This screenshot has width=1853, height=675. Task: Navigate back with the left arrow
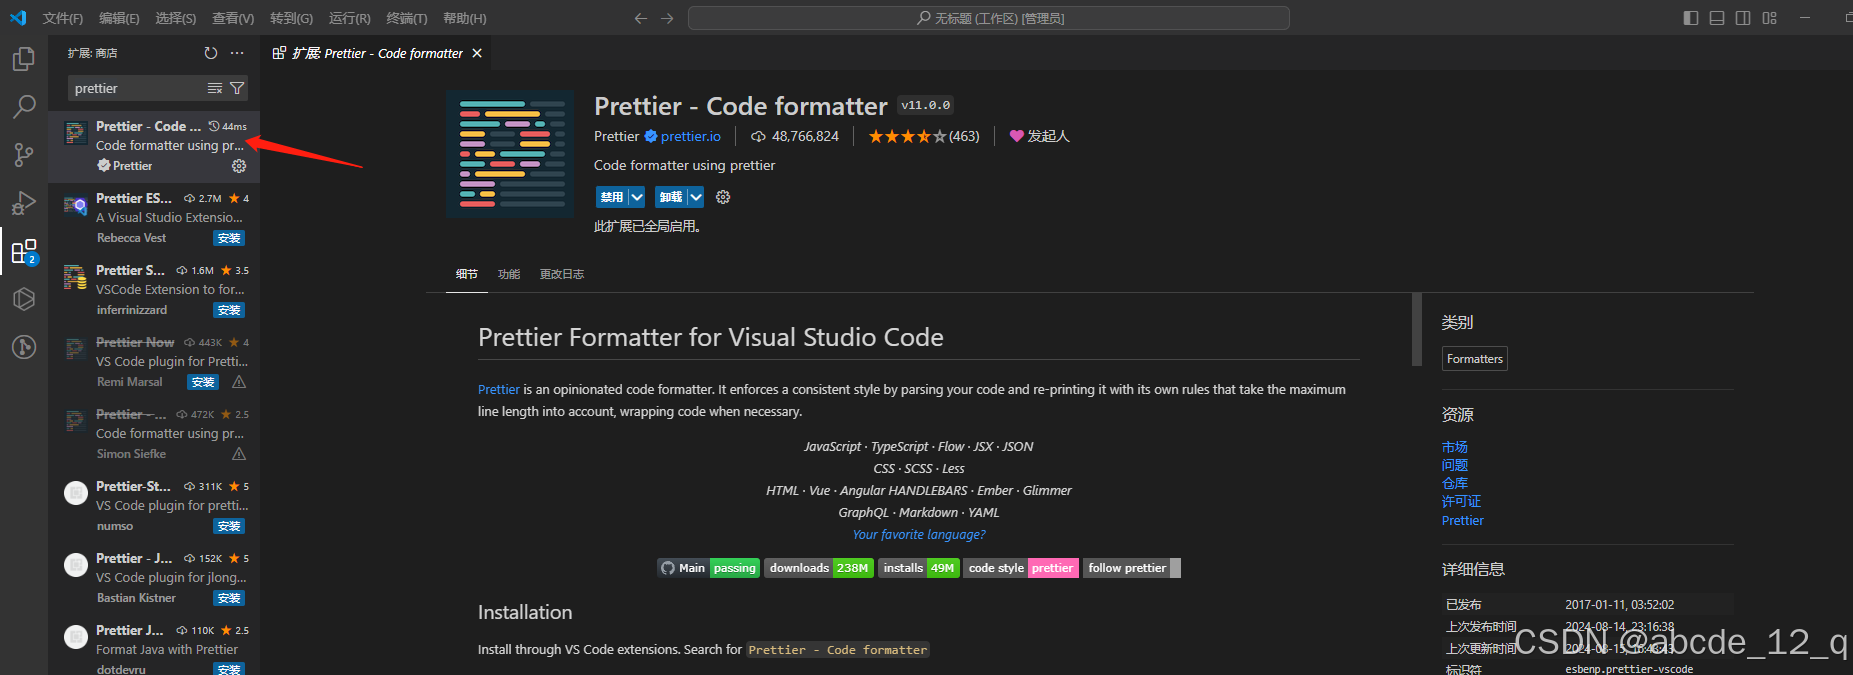tap(641, 18)
